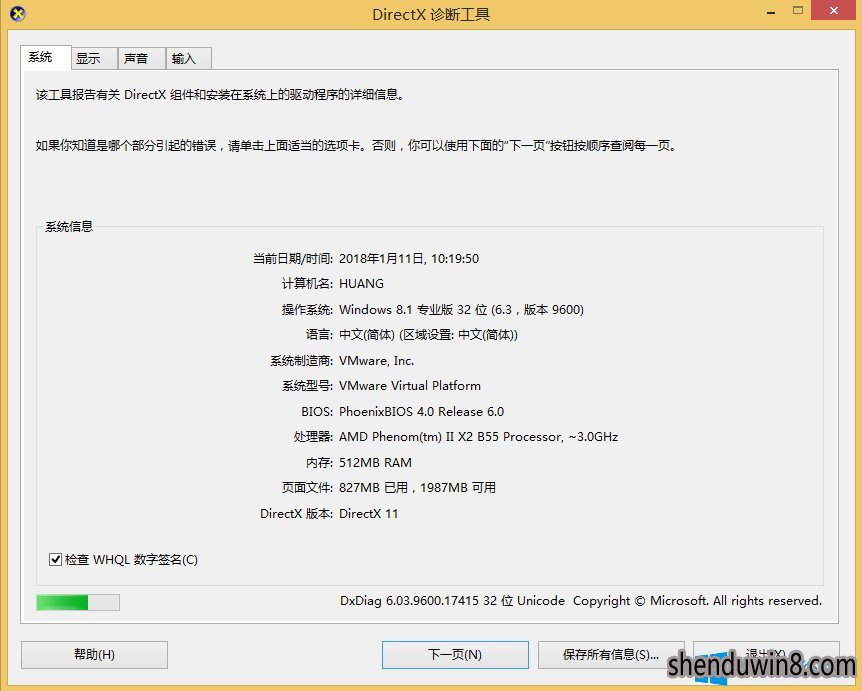The image size is (862, 691).
Task: Click the page file value 827MB 已用
Action: pyautogui.click(x=417, y=488)
